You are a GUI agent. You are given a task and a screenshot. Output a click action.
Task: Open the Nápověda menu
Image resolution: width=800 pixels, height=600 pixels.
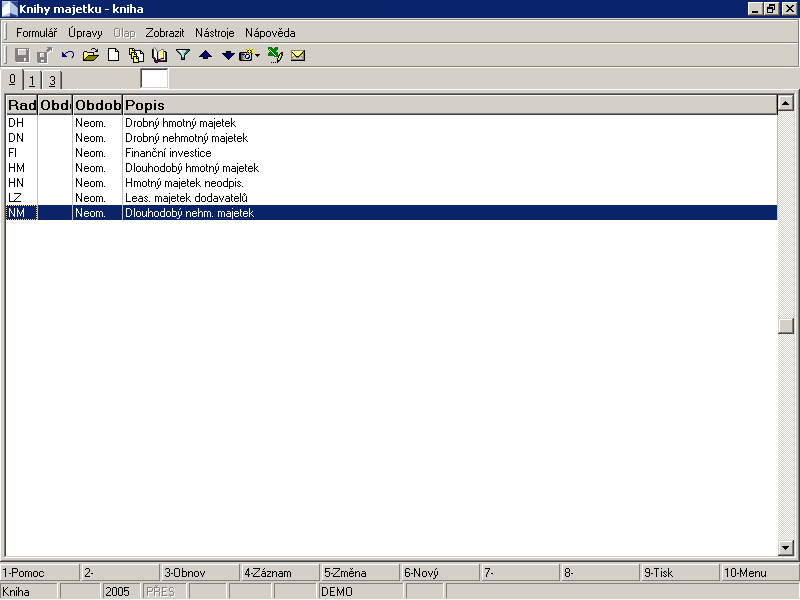tap(270, 33)
